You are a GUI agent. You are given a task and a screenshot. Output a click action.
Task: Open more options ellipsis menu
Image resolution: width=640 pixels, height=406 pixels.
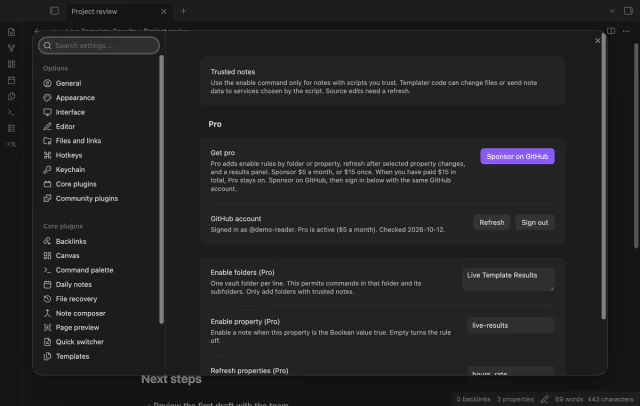[x=626, y=31]
